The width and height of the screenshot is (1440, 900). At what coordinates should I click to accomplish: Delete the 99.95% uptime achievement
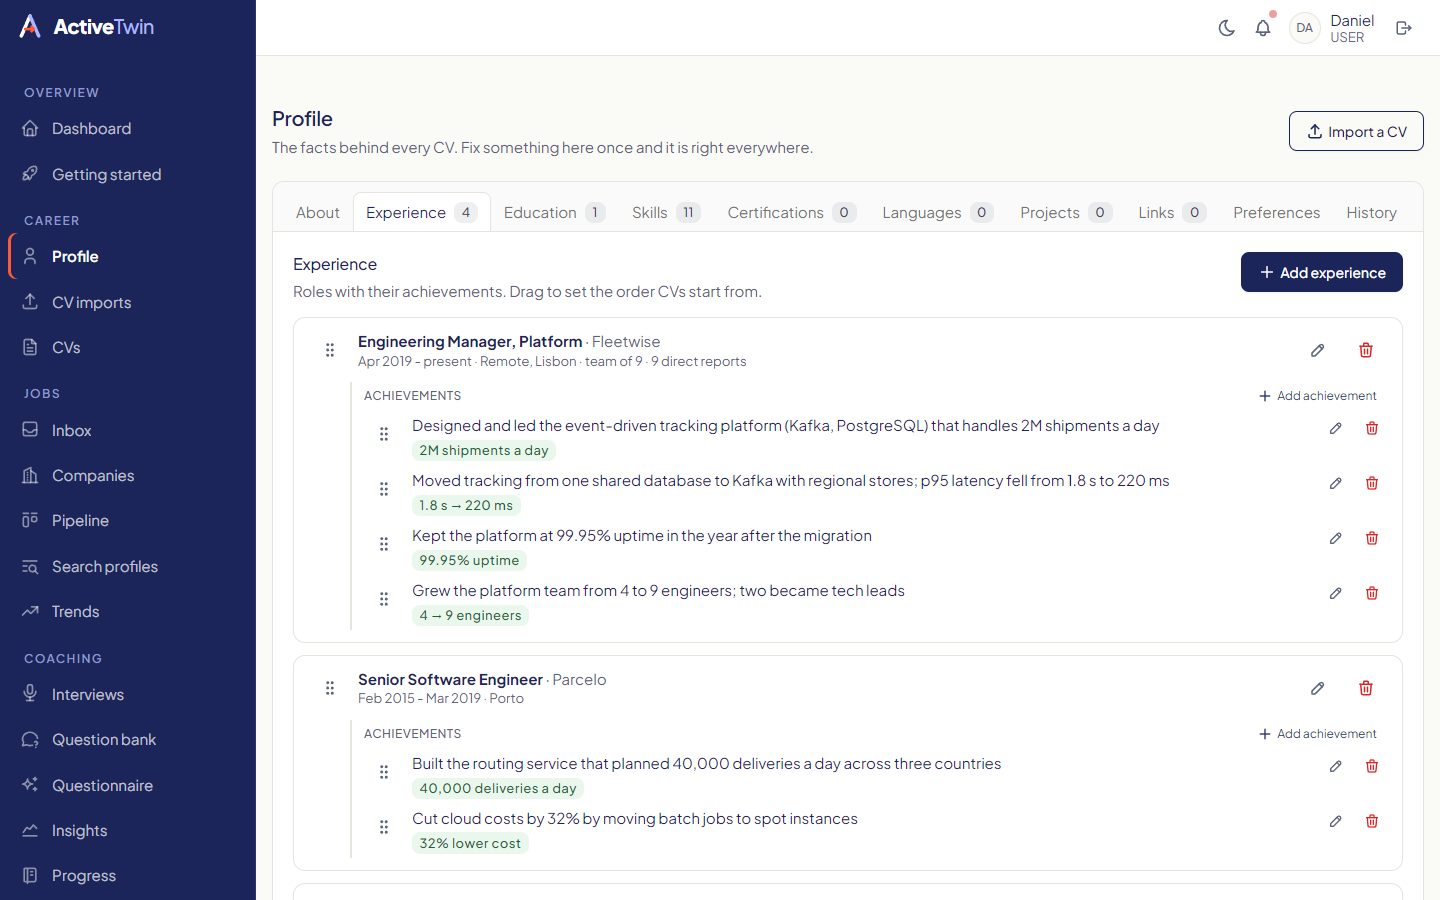click(x=1372, y=538)
